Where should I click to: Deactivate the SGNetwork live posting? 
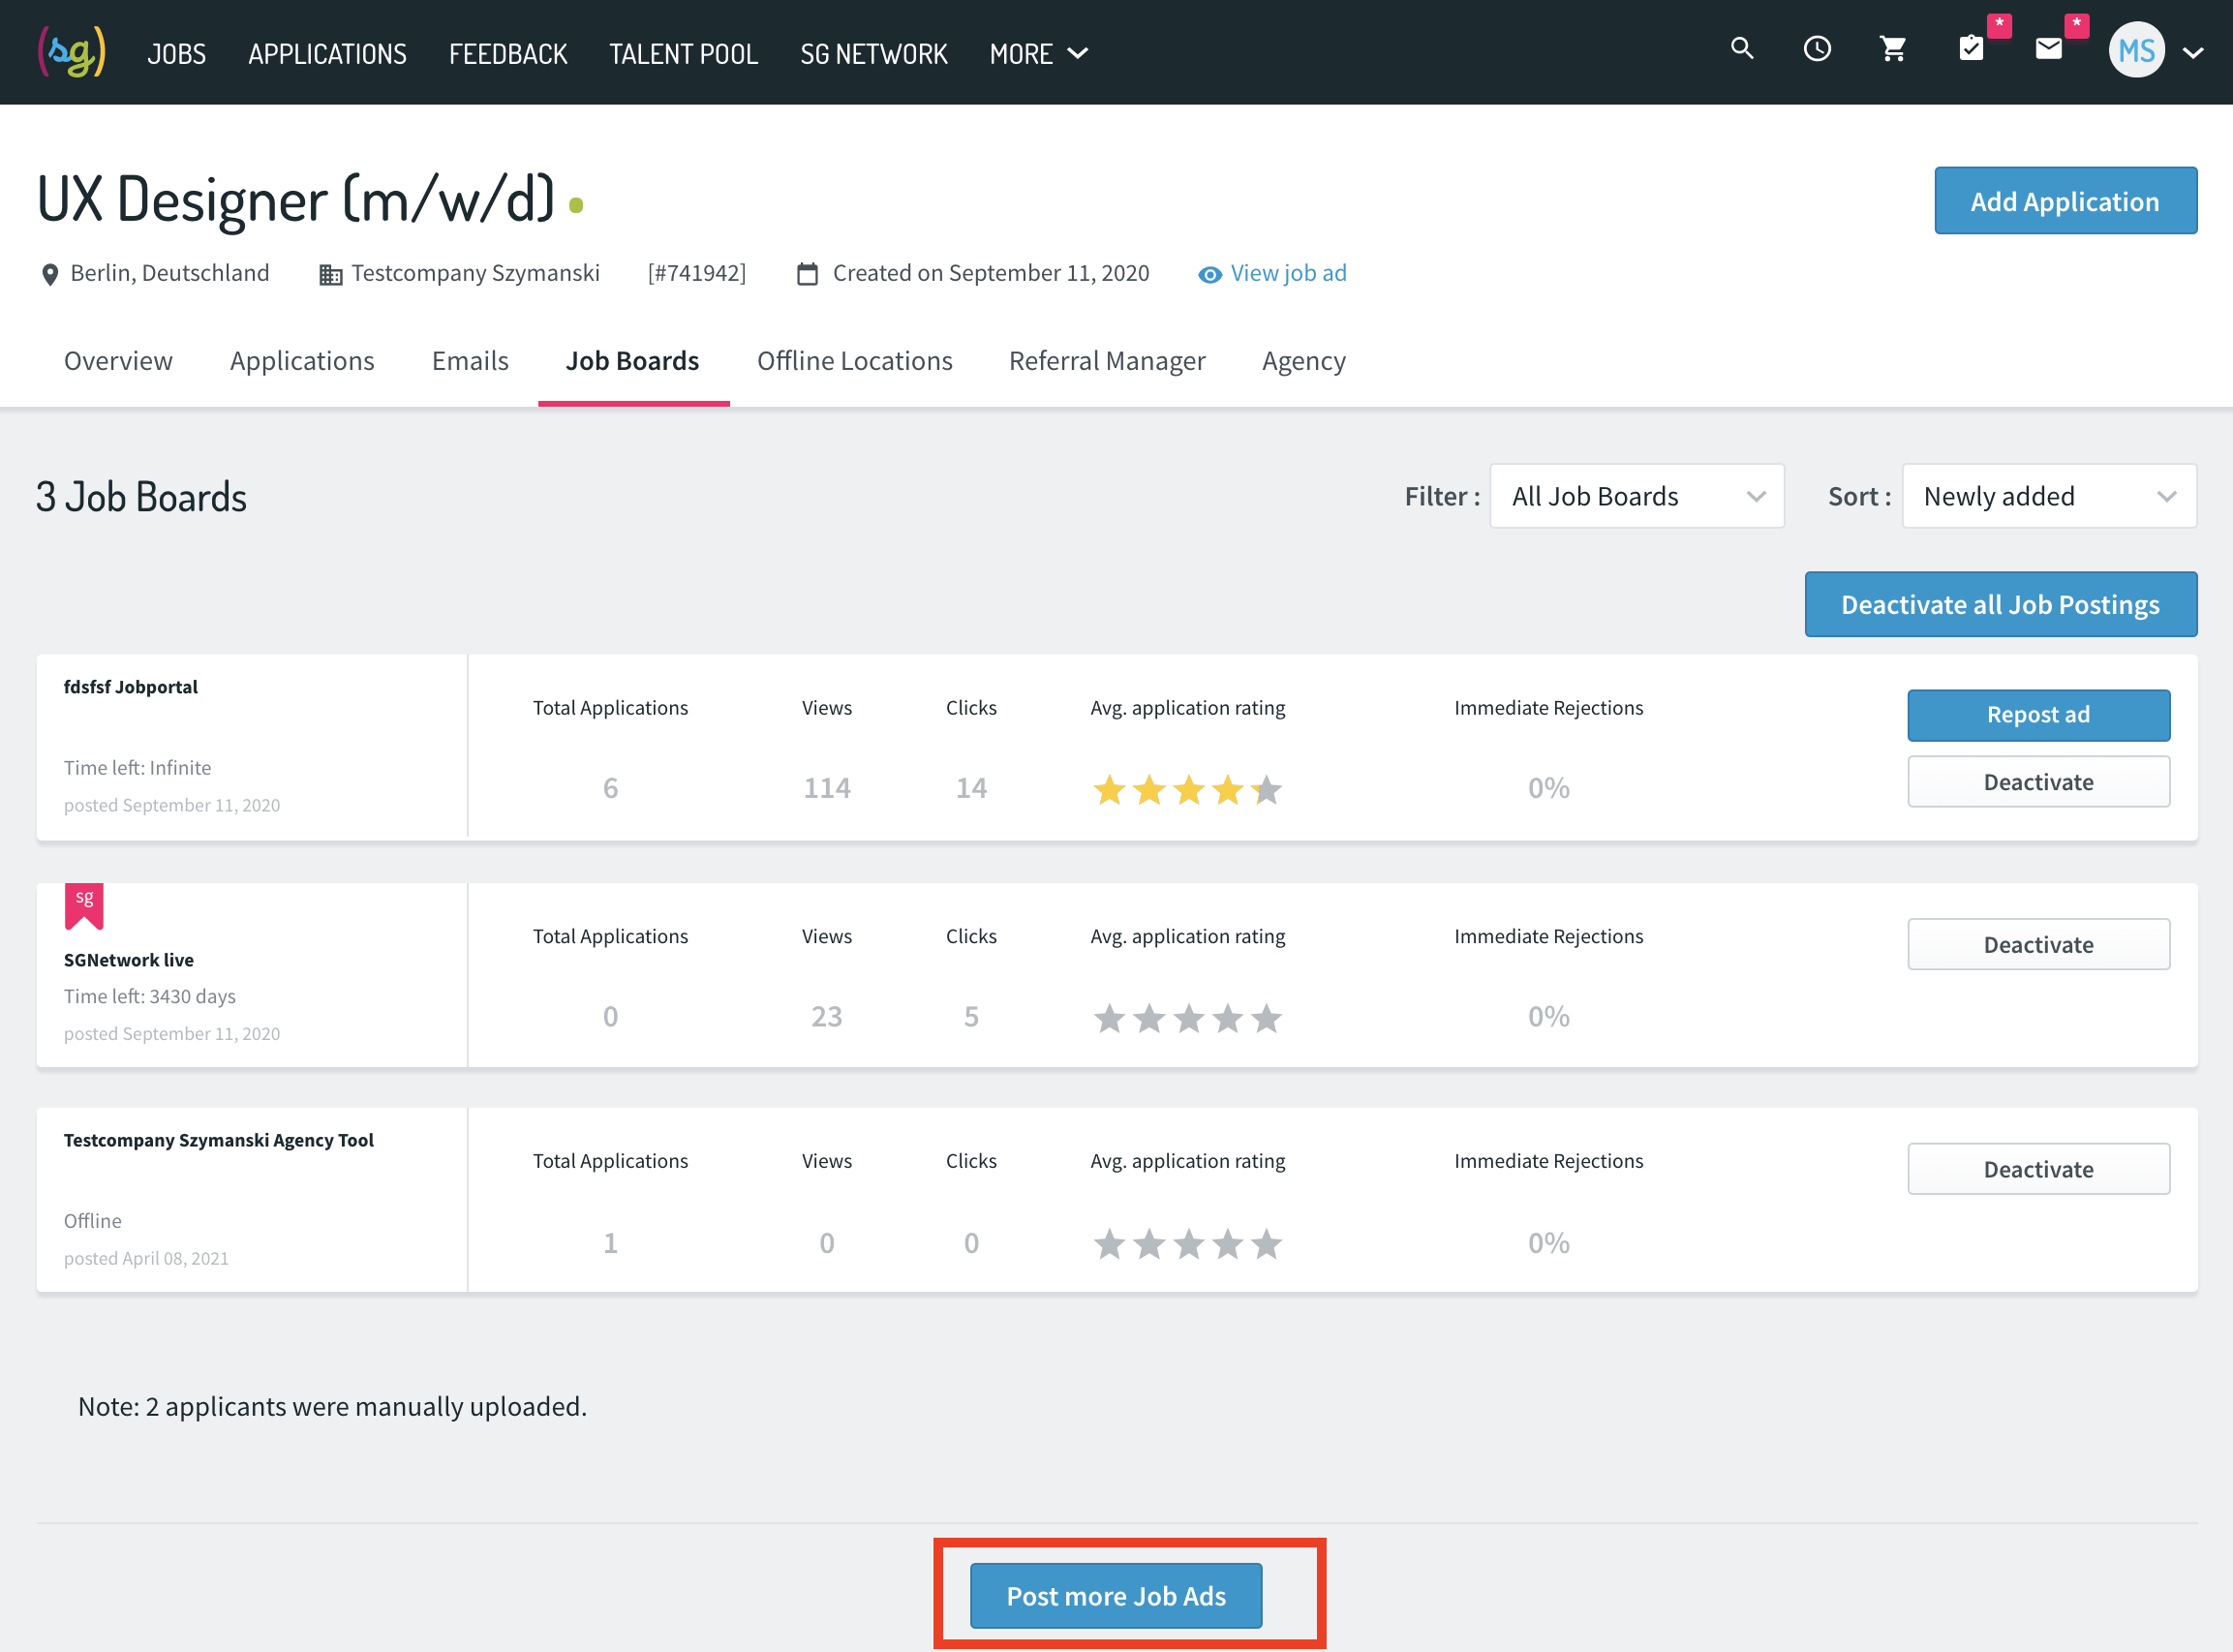click(2039, 945)
